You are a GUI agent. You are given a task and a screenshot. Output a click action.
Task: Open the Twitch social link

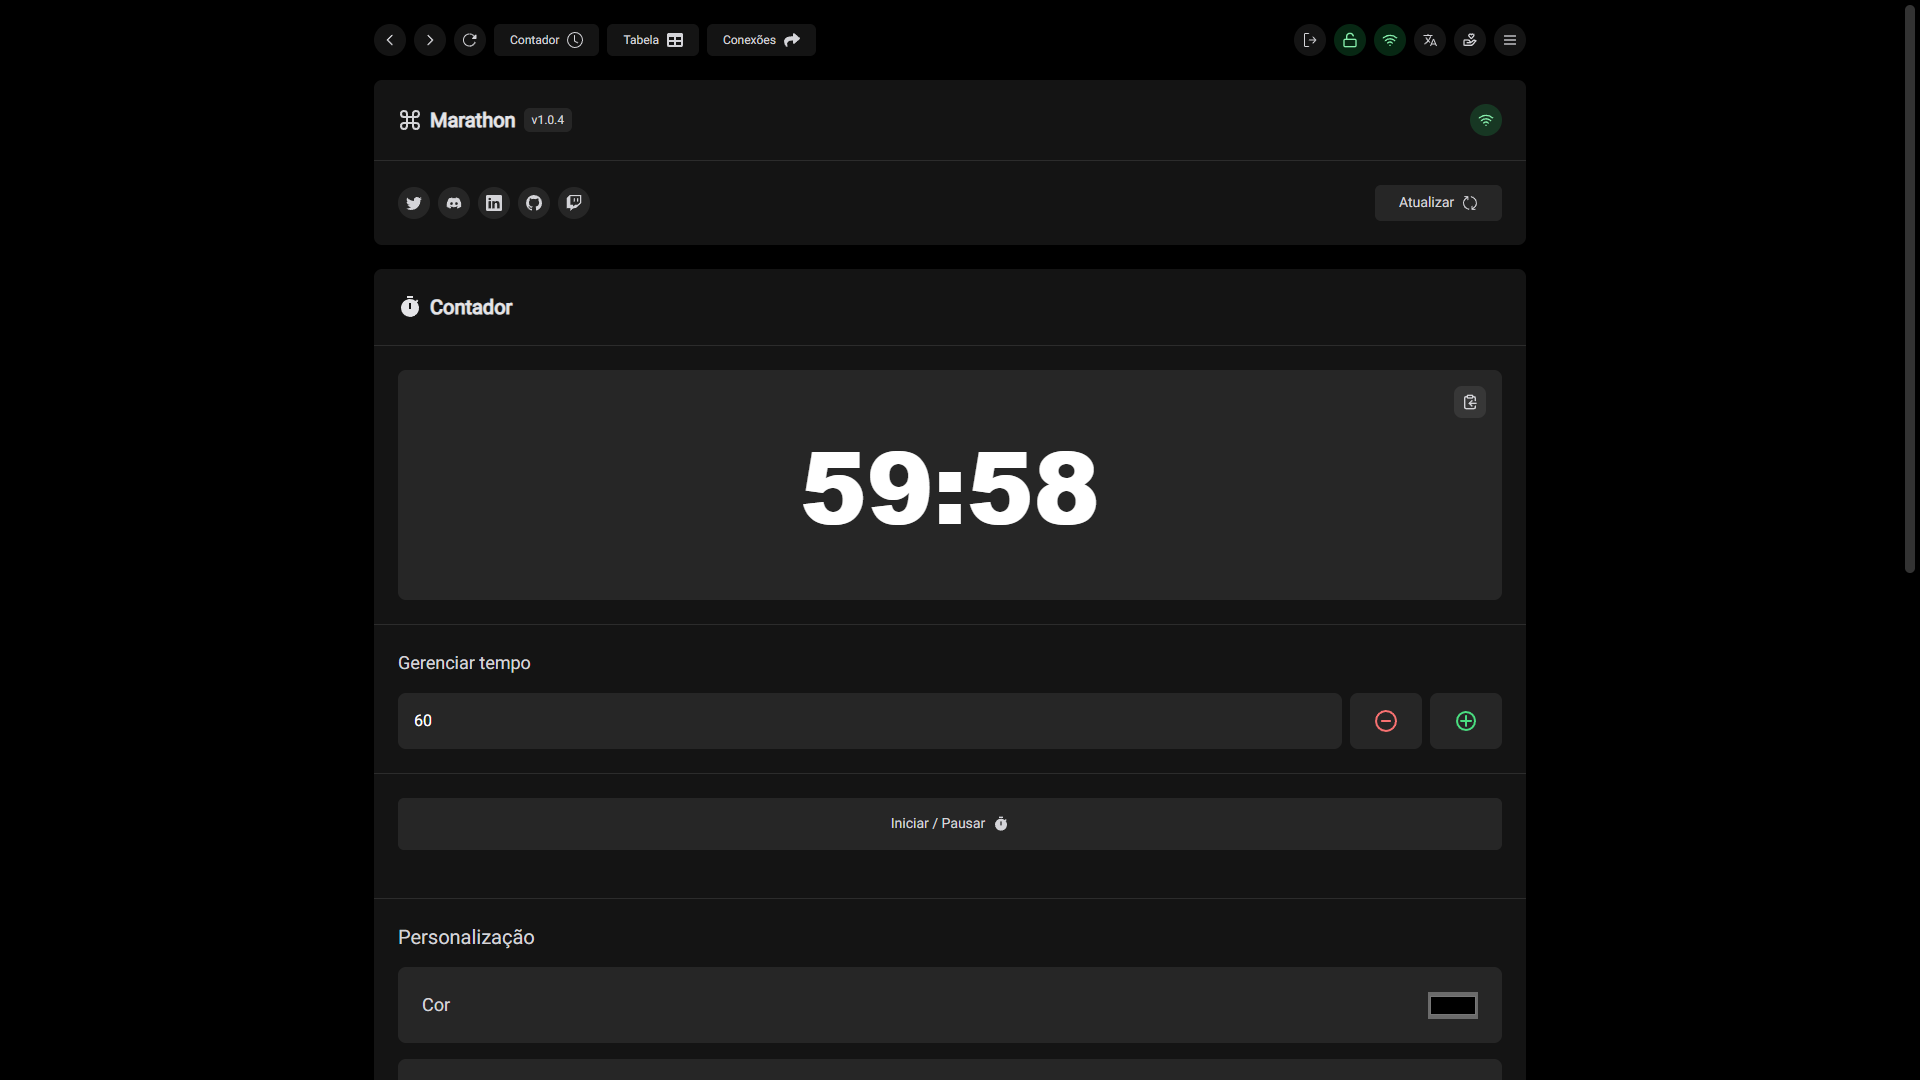click(x=574, y=203)
